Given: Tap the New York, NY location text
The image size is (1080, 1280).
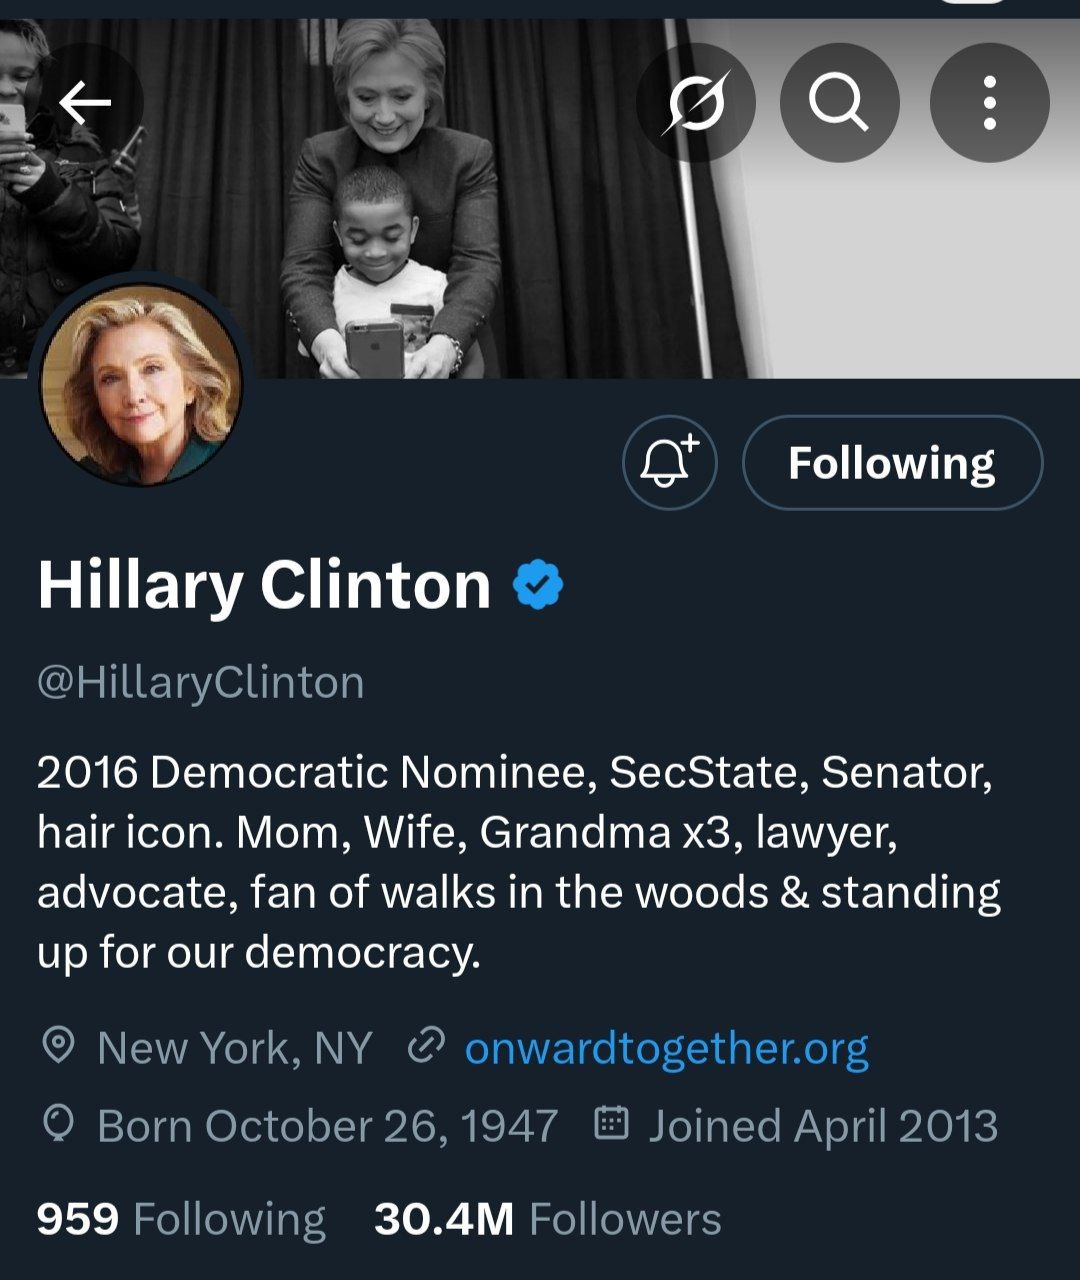Looking at the screenshot, I should [235, 1048].
